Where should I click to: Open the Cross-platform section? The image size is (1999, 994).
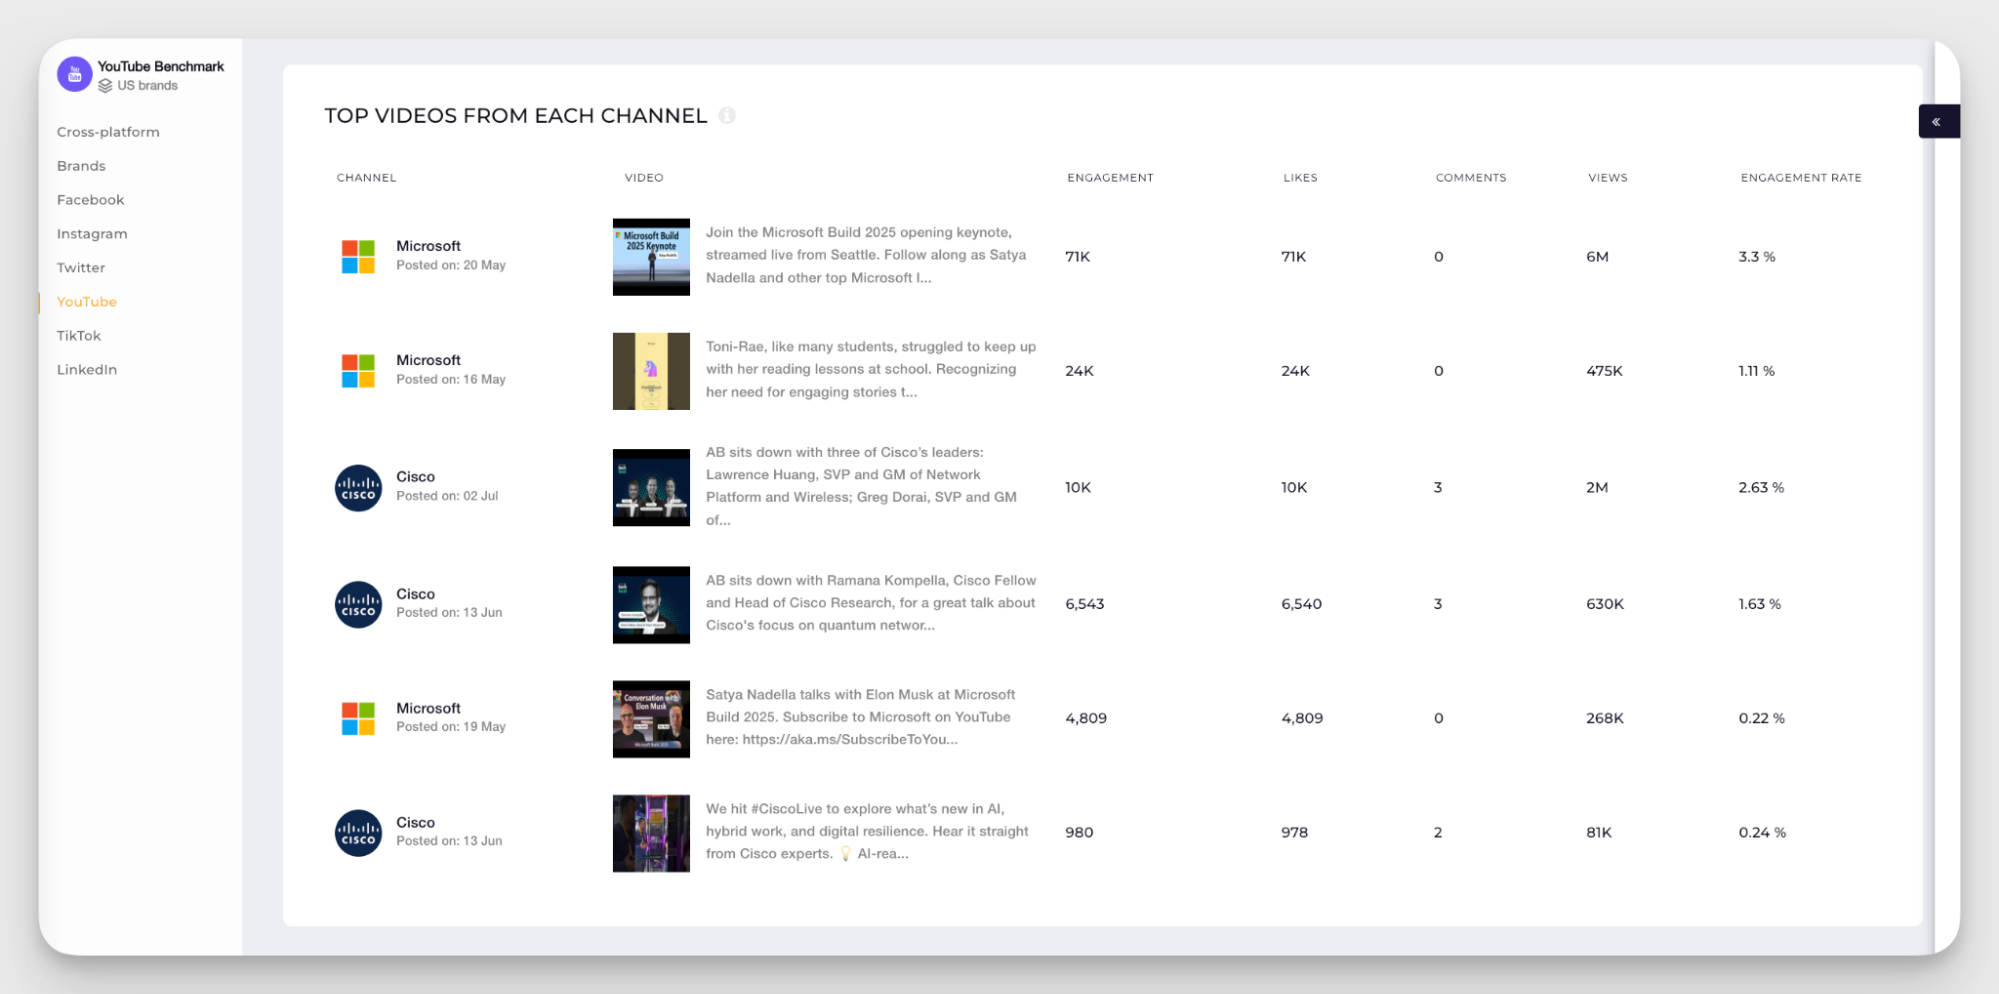(x=108, y=132)
